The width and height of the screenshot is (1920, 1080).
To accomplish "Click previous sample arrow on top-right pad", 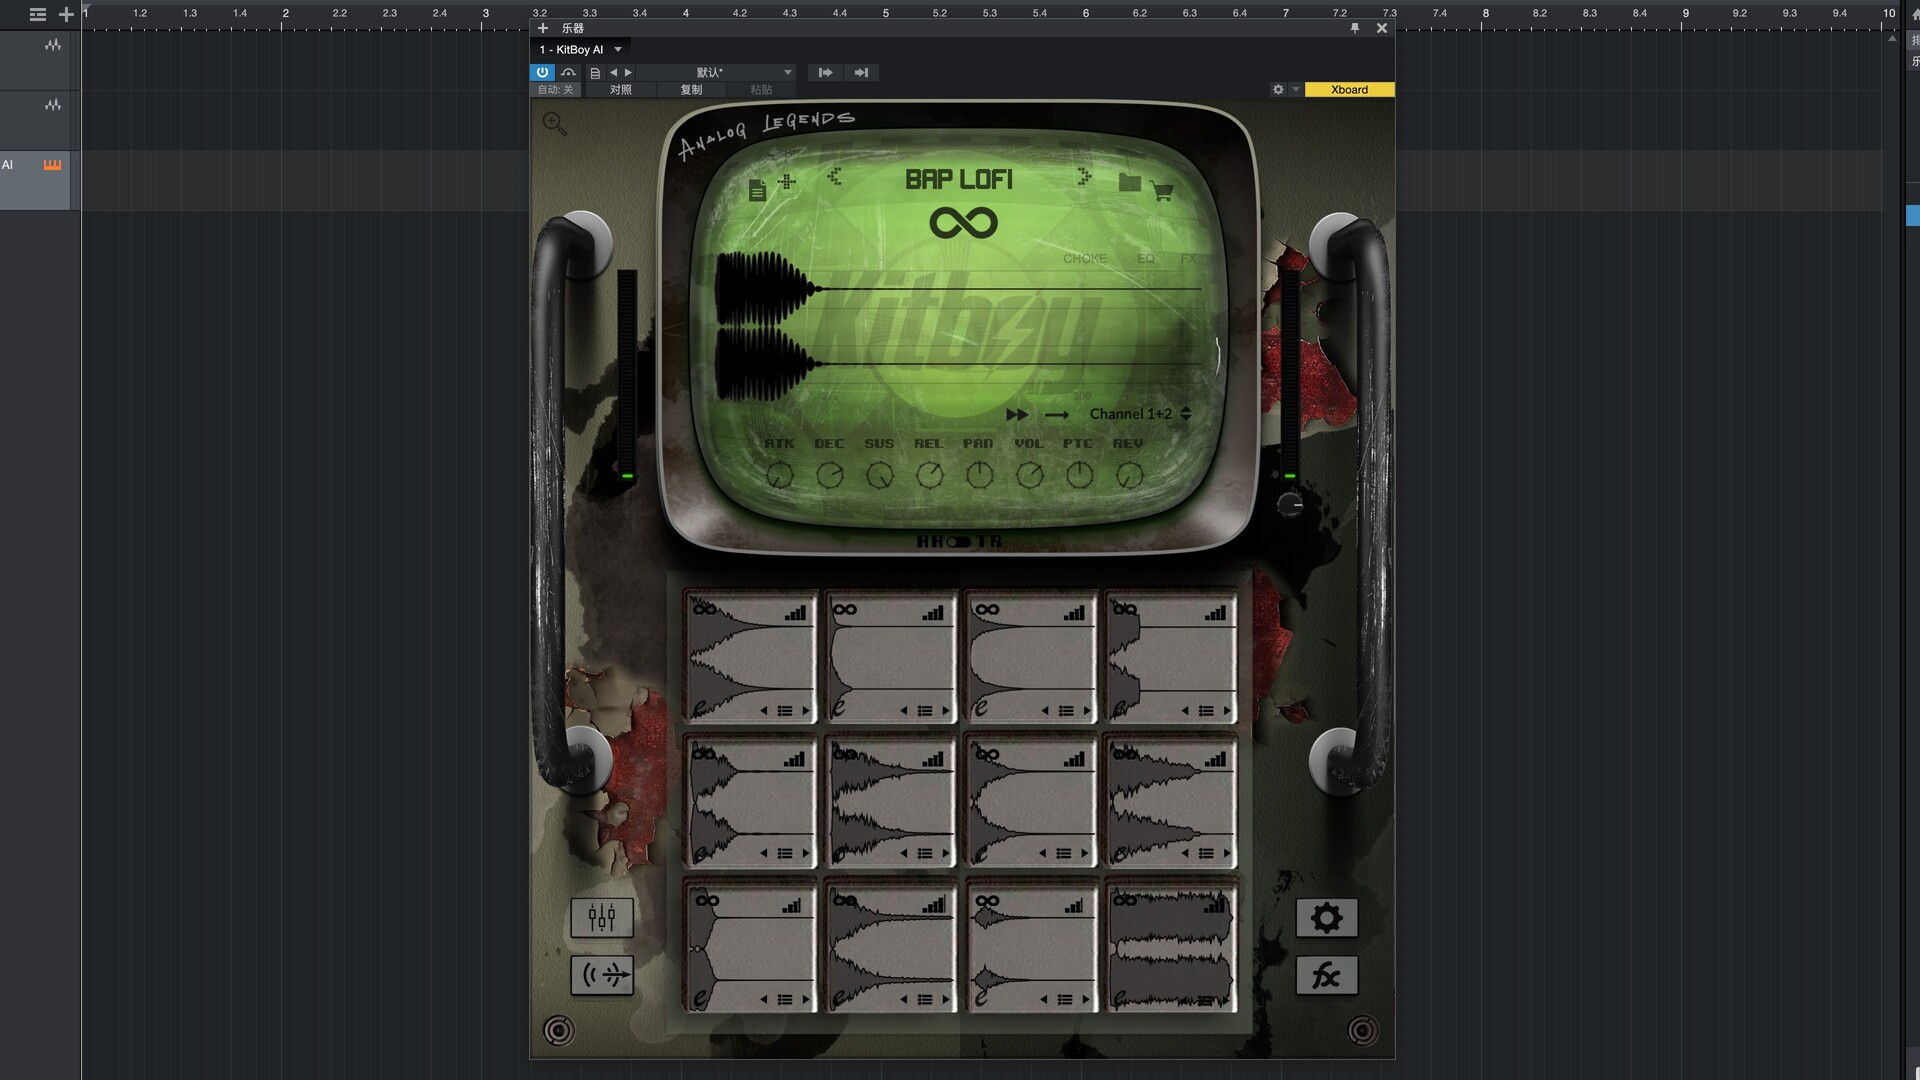I will [x=1185, y=711].
